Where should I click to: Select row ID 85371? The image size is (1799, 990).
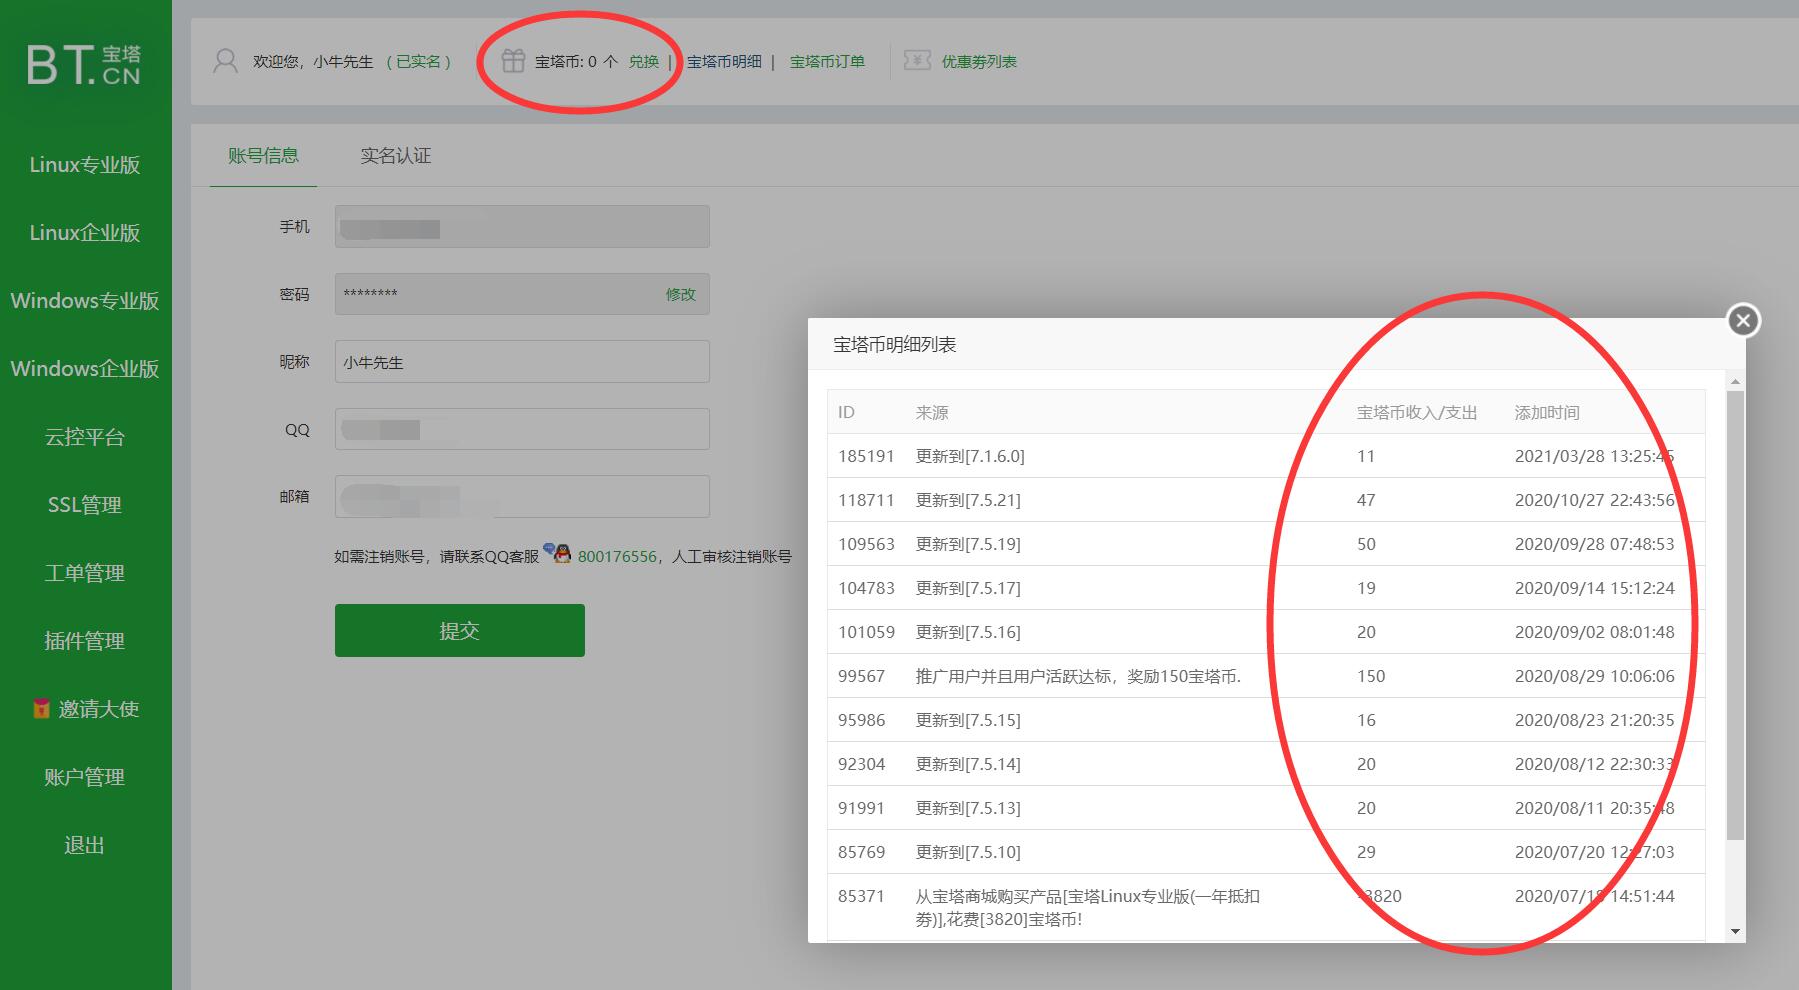[x=861, y=896]
